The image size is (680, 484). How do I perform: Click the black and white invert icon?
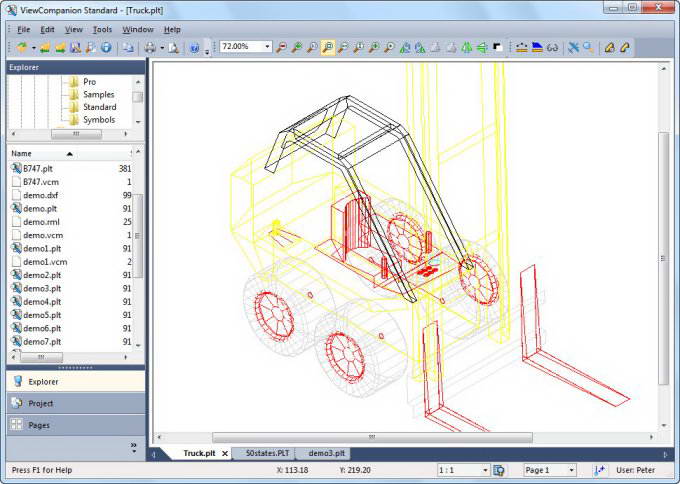(497, 47)
